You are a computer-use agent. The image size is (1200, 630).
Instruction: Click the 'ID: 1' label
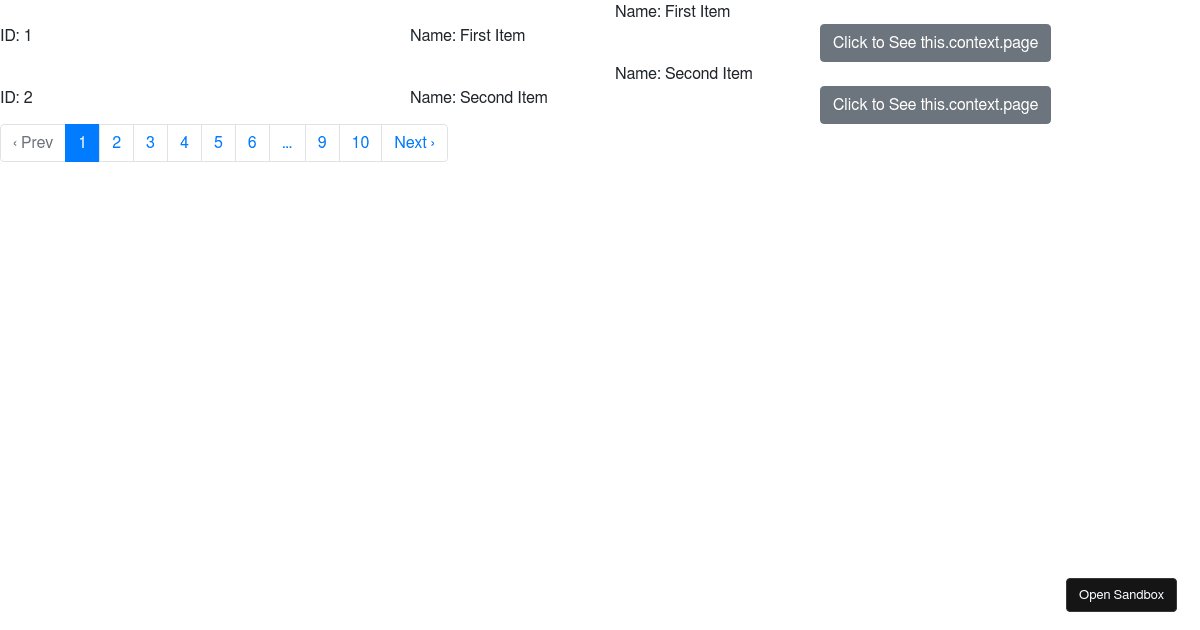coord(16,35)
